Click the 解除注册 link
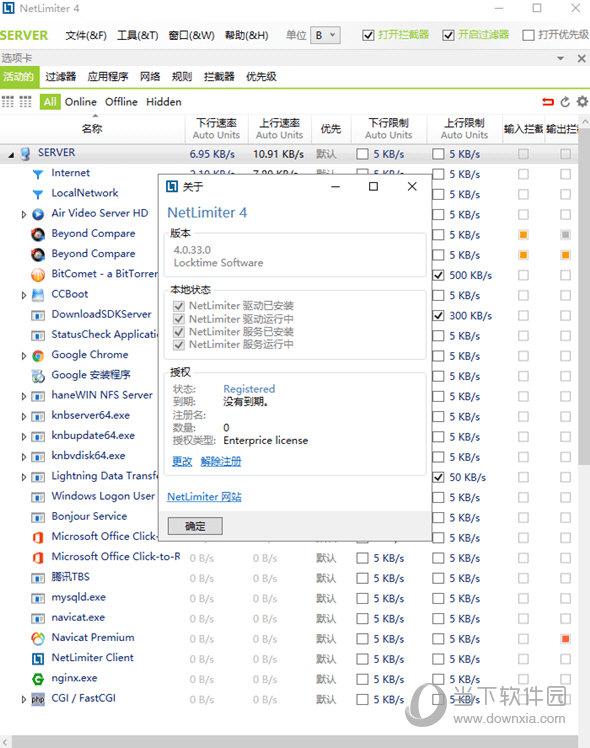Viewport: 590px width, 748px height. tap(221, 461)
